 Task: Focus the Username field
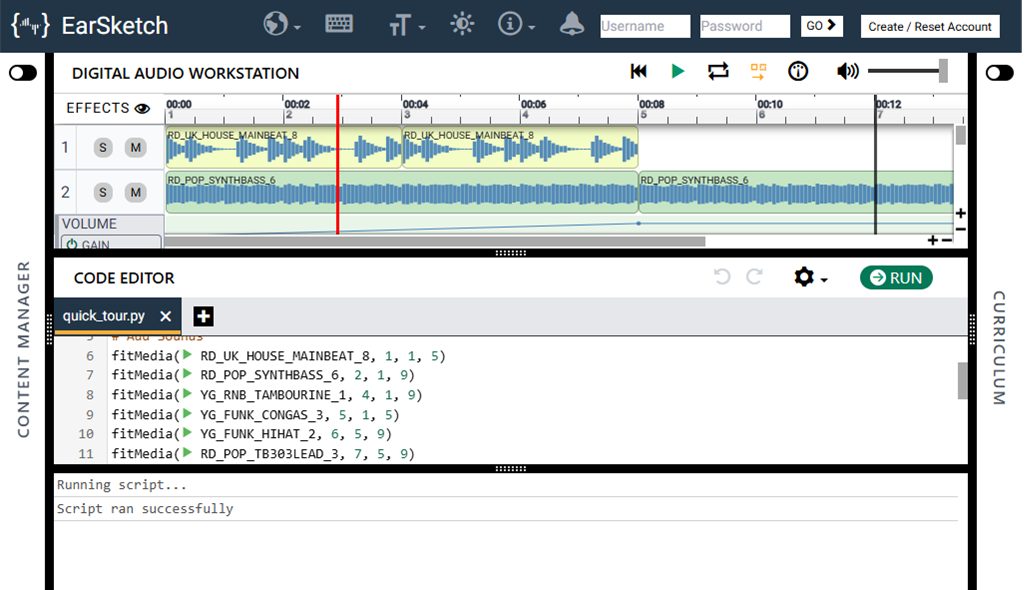(645, 26)
